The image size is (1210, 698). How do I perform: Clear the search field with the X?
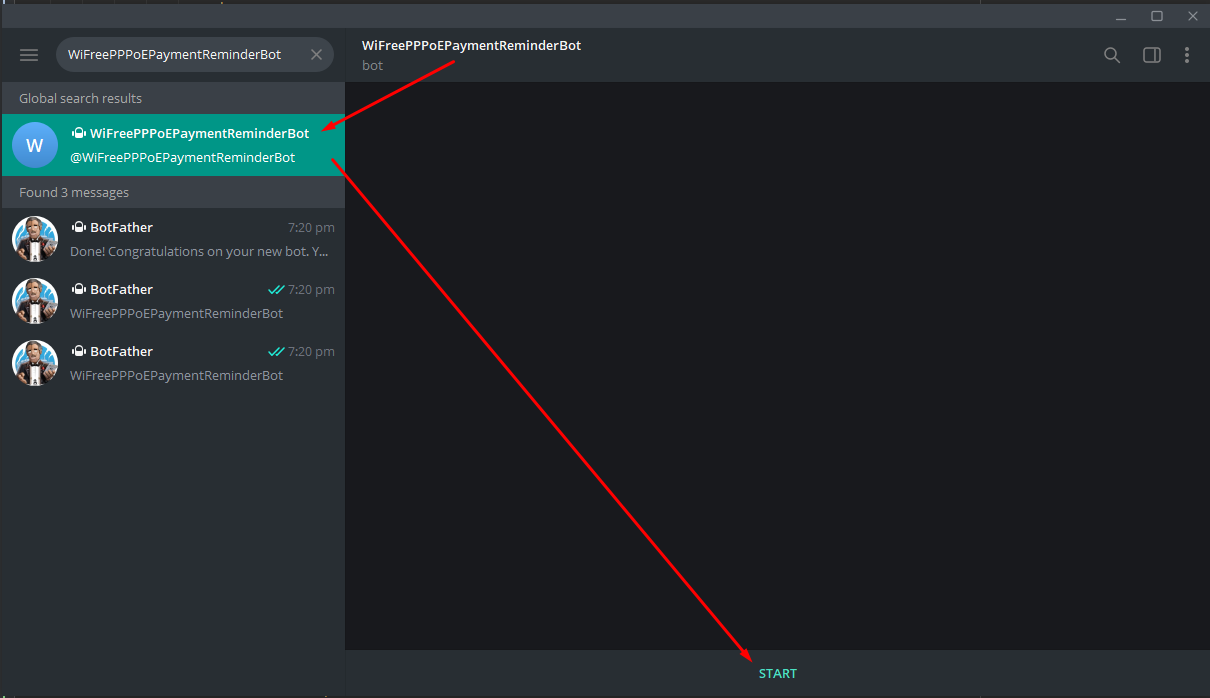click(x=316, y=55)
